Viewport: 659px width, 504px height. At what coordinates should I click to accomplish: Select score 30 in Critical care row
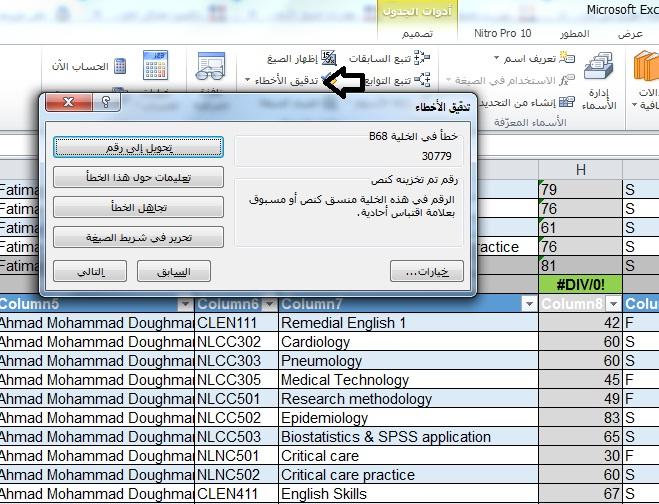(x=580, y=456)
